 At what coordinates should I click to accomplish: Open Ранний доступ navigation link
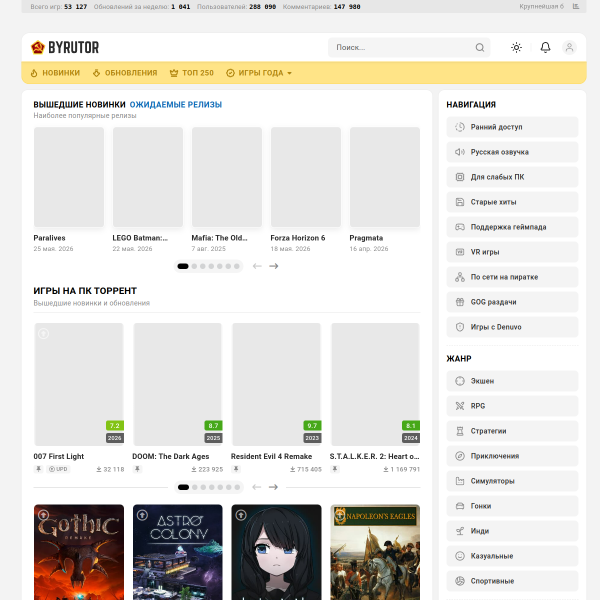(x=512, y=127)
